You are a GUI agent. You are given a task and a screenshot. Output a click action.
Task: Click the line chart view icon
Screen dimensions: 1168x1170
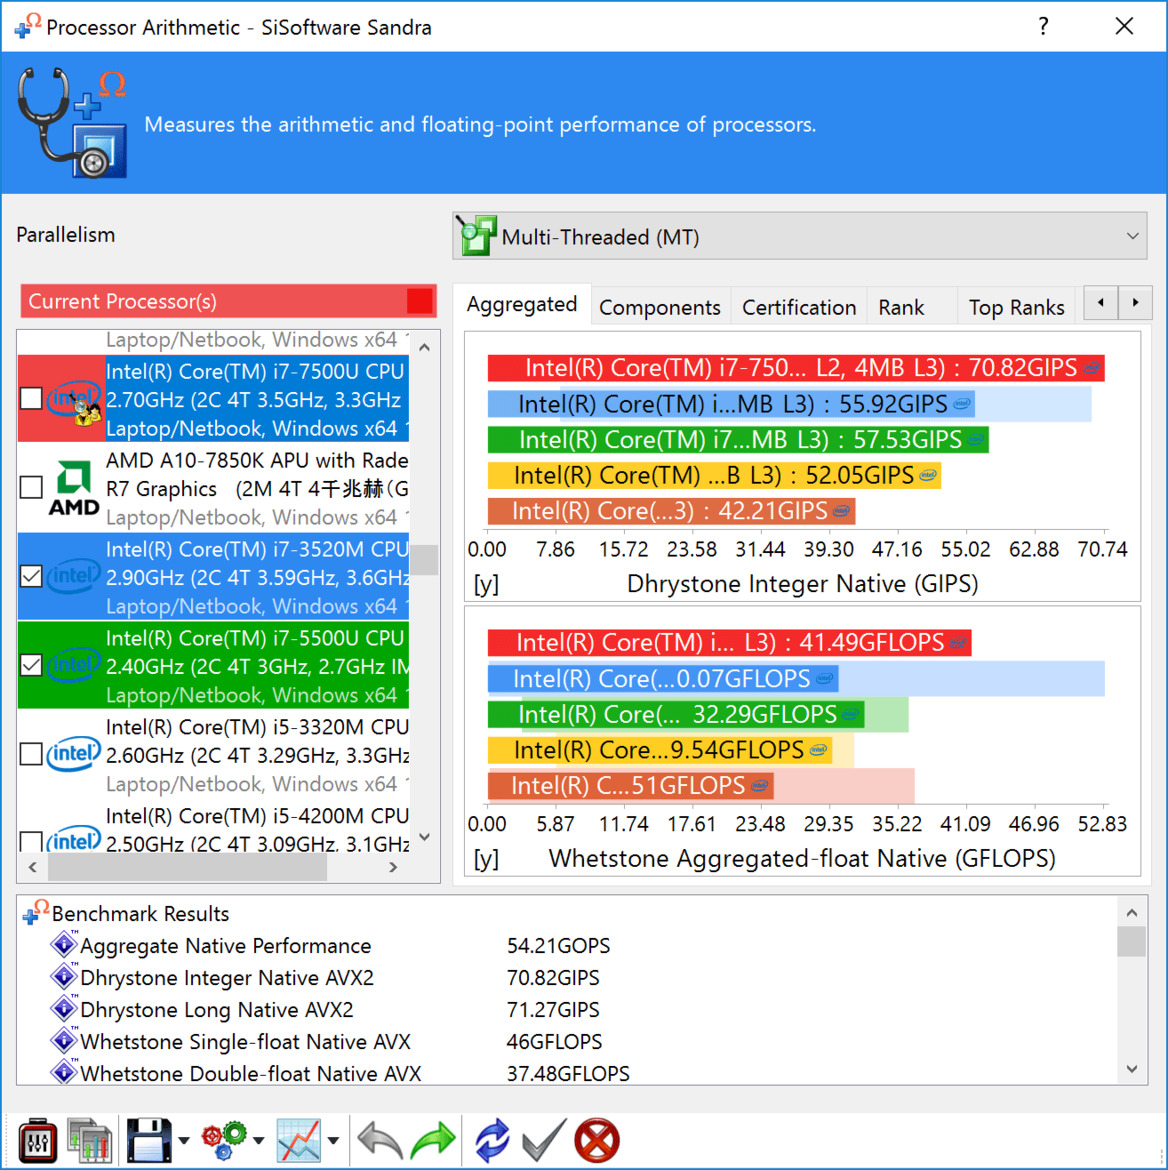[x=299, y=1139]
